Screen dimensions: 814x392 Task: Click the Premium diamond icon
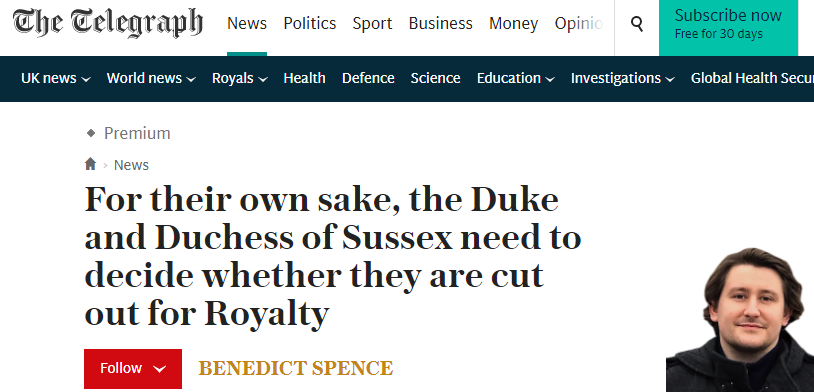point(91,133)
